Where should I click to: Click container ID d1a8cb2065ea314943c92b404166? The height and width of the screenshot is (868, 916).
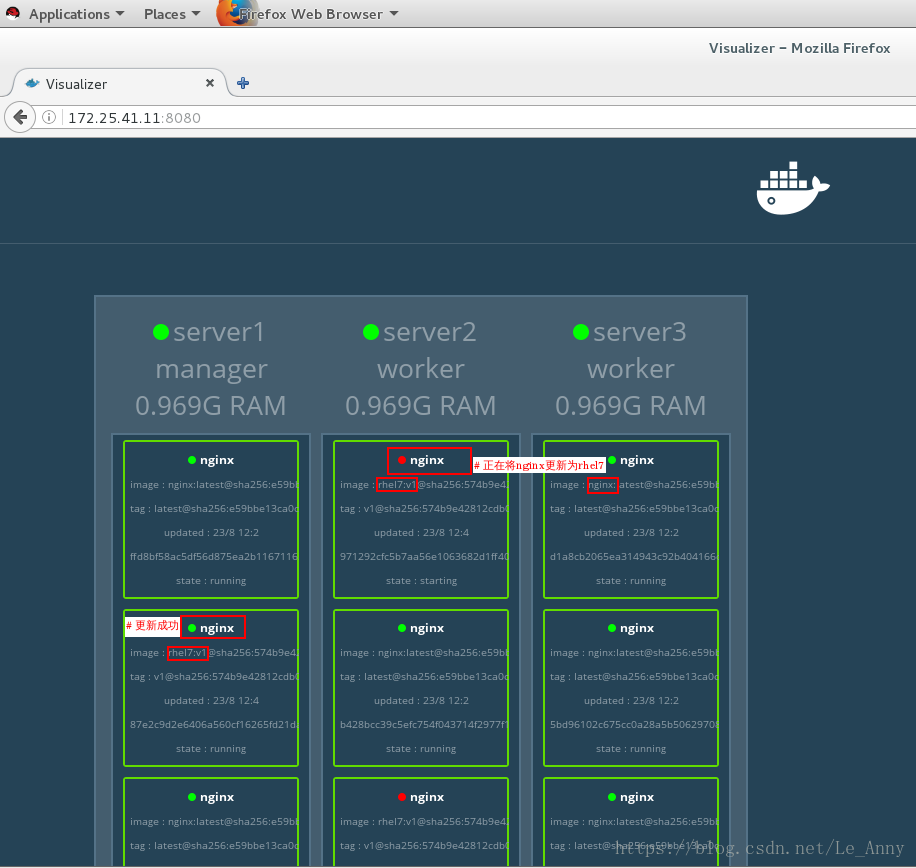point(634,557)
